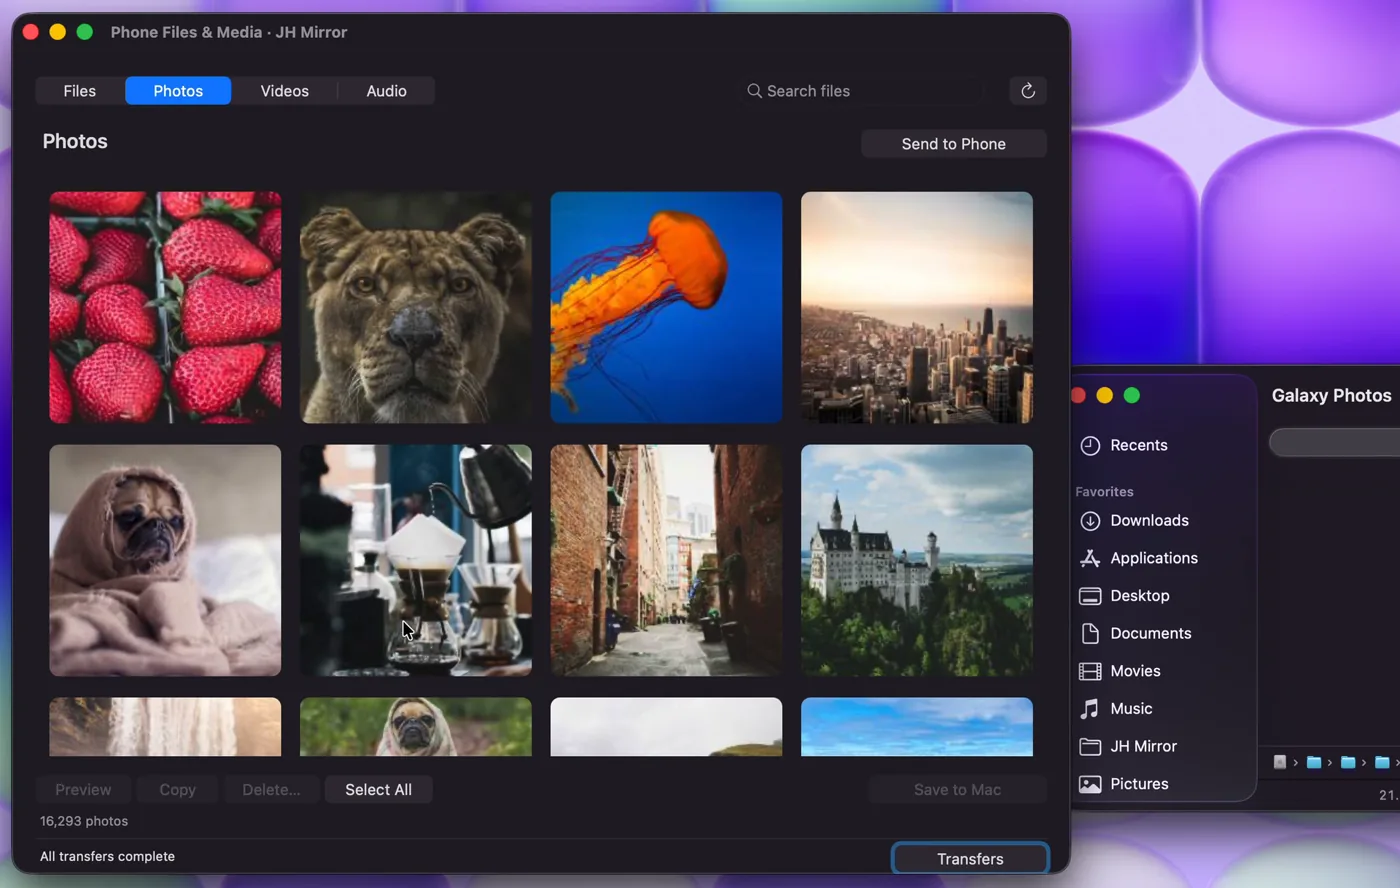This screenshot has height=888, width=1400.
Task: Select the strawberries photo
Action: click(x=165, y=308)
